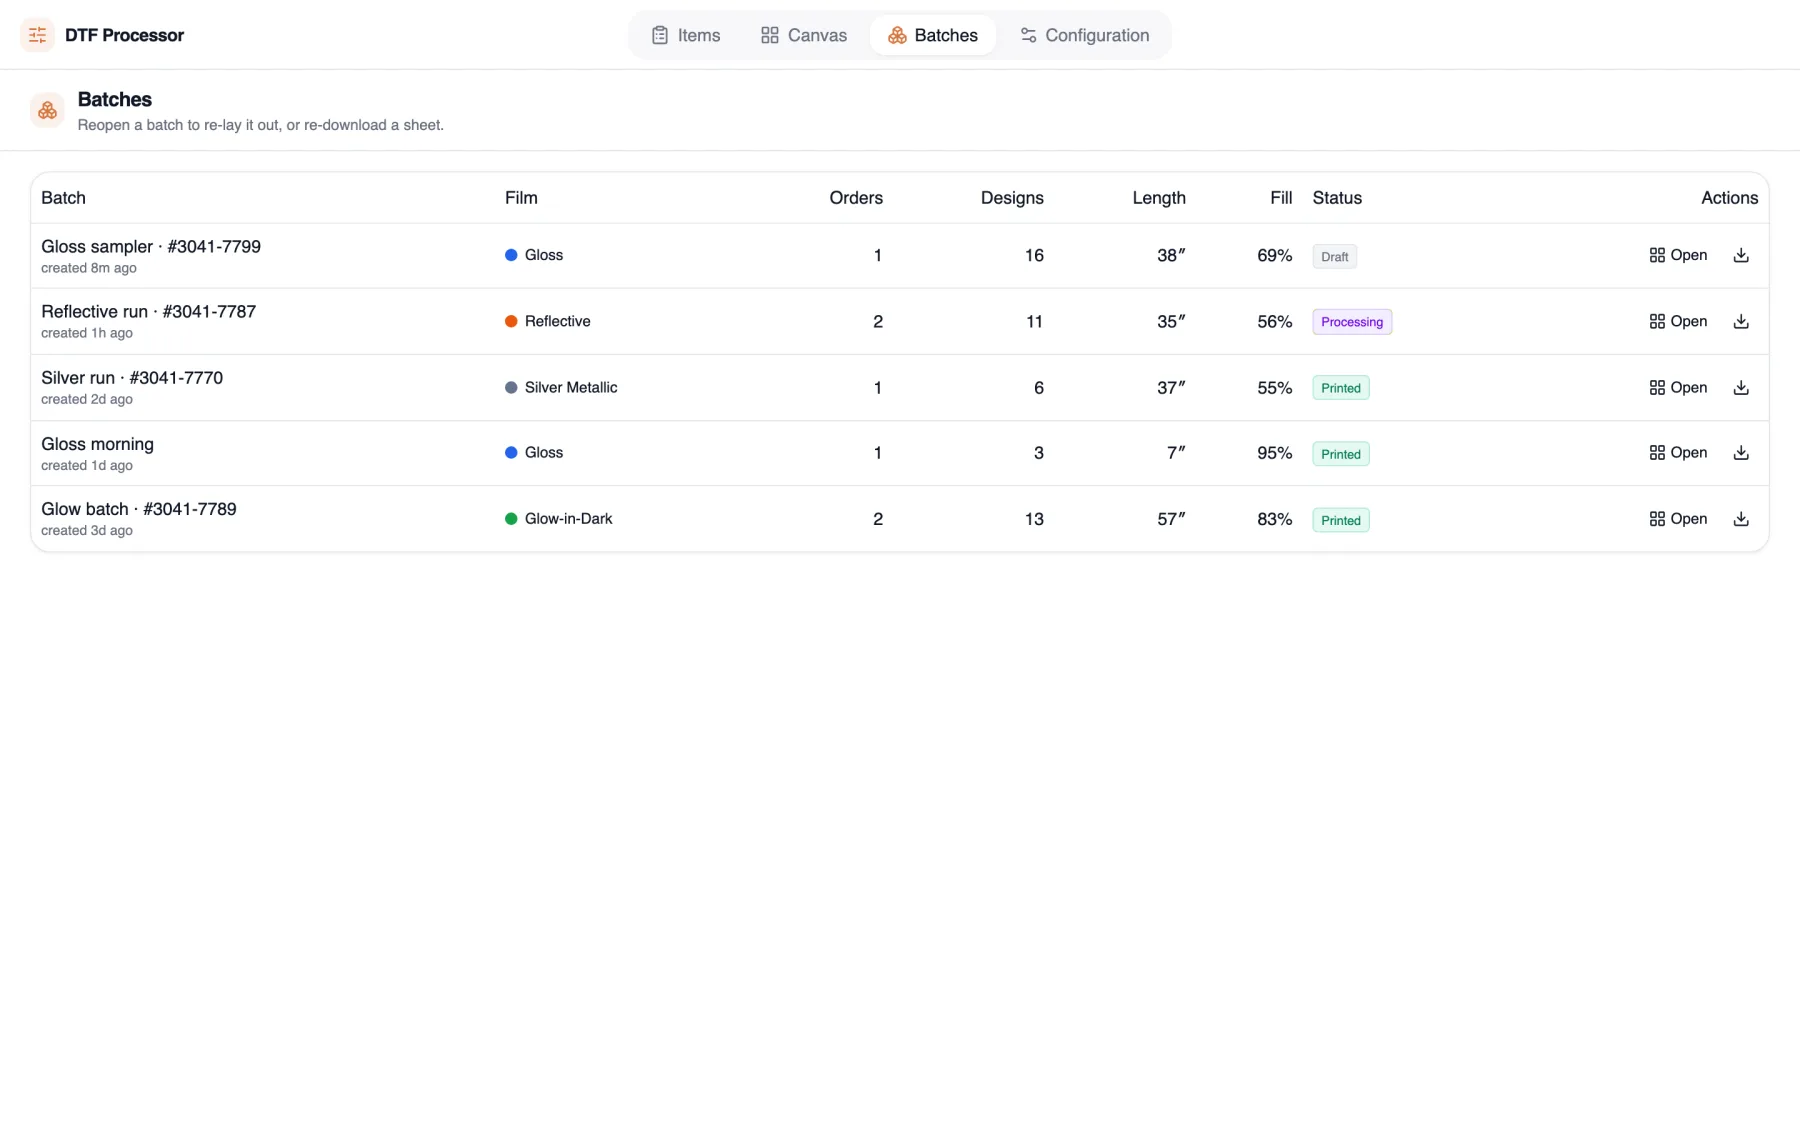This screenshot has height=1125, width=1800.
Task: Select the Batches tab
Action: [933, 35]
